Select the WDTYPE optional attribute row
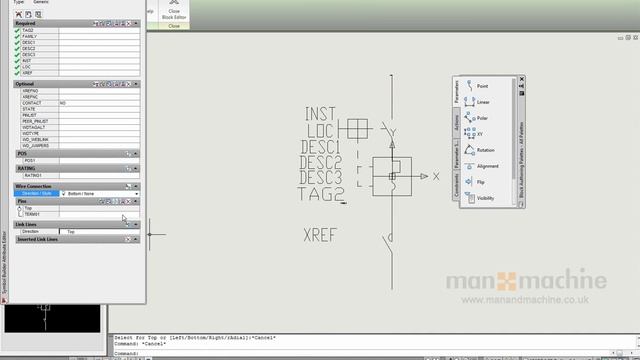 (x=80, y=133)
